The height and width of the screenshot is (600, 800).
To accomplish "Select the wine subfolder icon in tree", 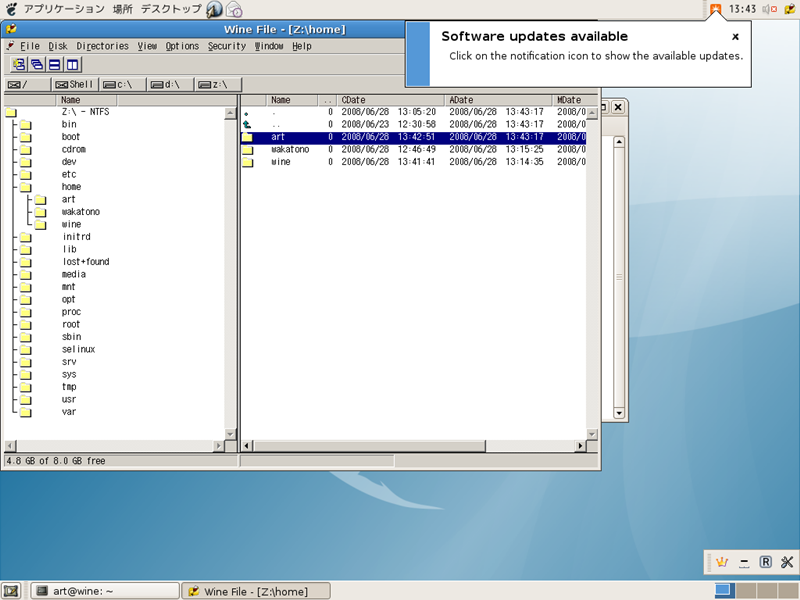I will tap(40, 224).
